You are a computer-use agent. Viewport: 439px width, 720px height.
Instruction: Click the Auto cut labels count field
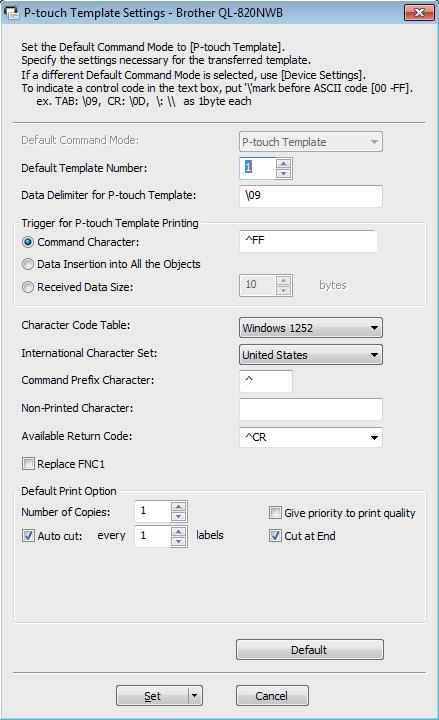(152, 536)
